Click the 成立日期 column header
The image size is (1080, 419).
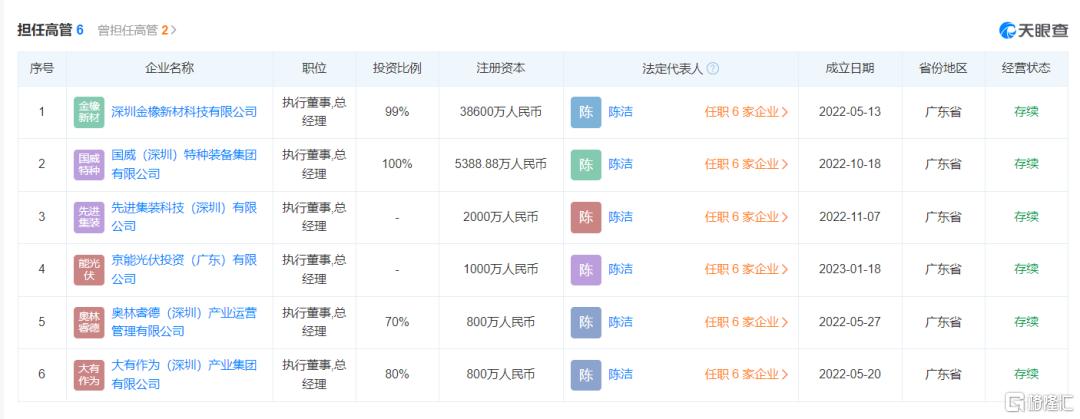pyautogui.click(x=850, y=68)
